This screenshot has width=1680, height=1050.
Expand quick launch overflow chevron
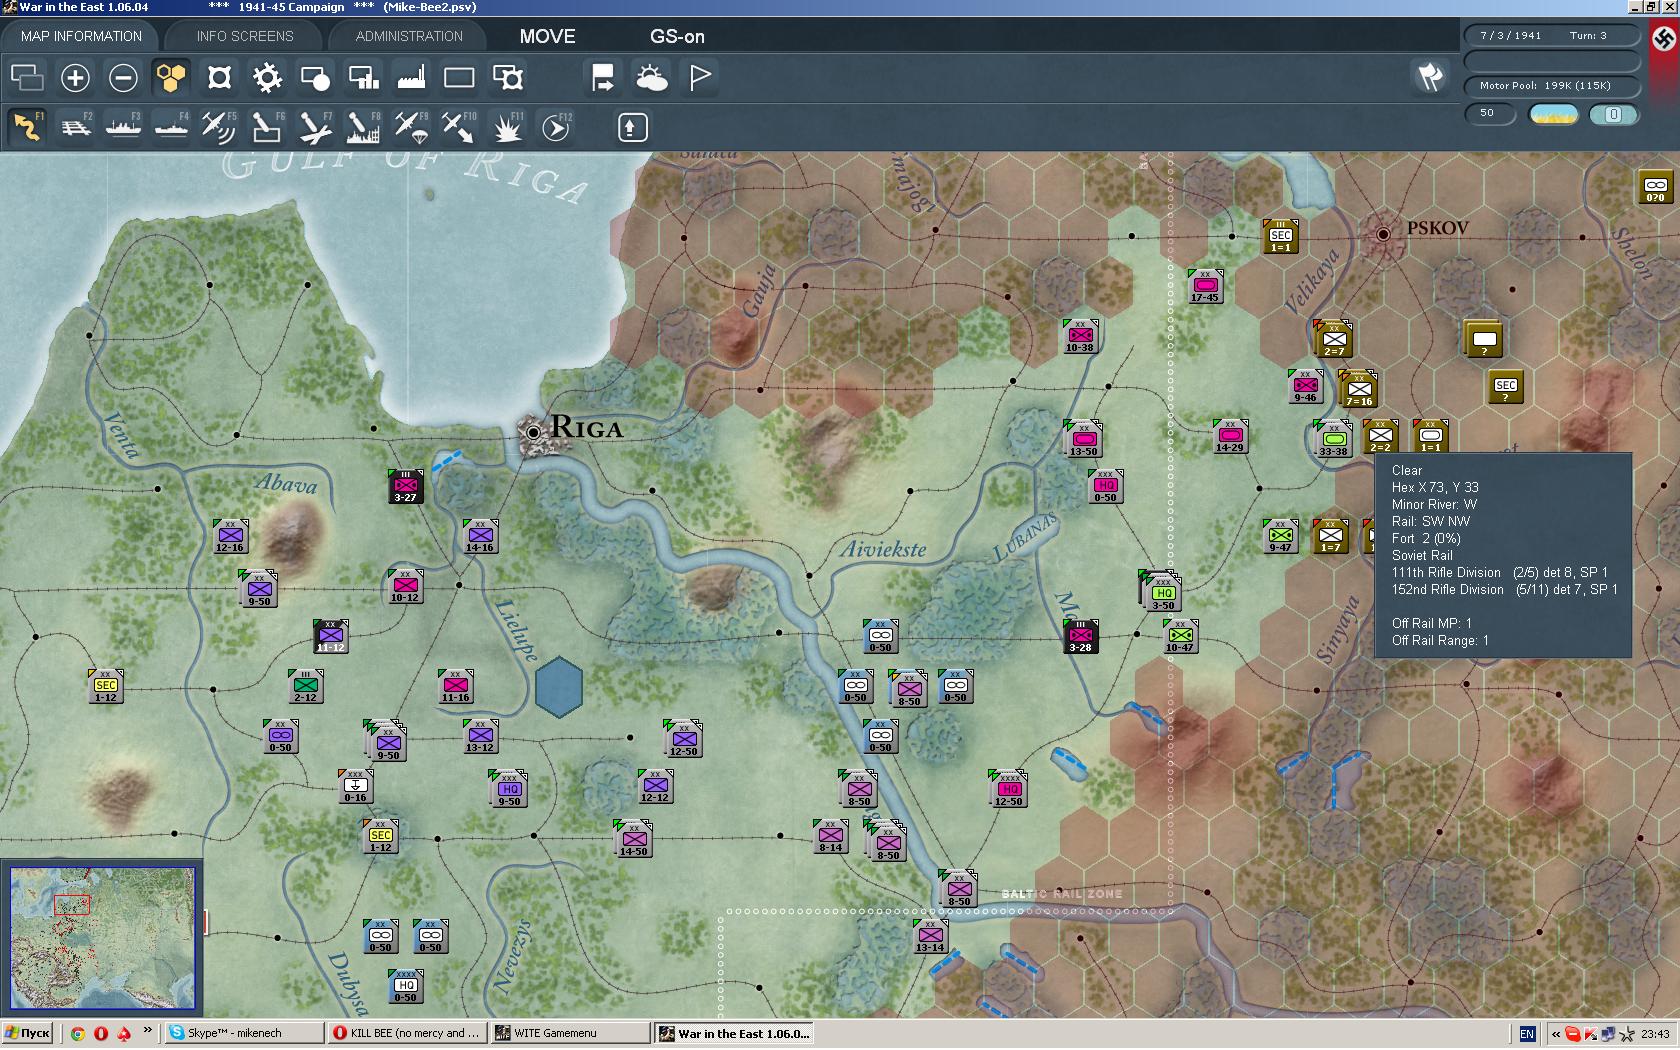[148, 1030]
